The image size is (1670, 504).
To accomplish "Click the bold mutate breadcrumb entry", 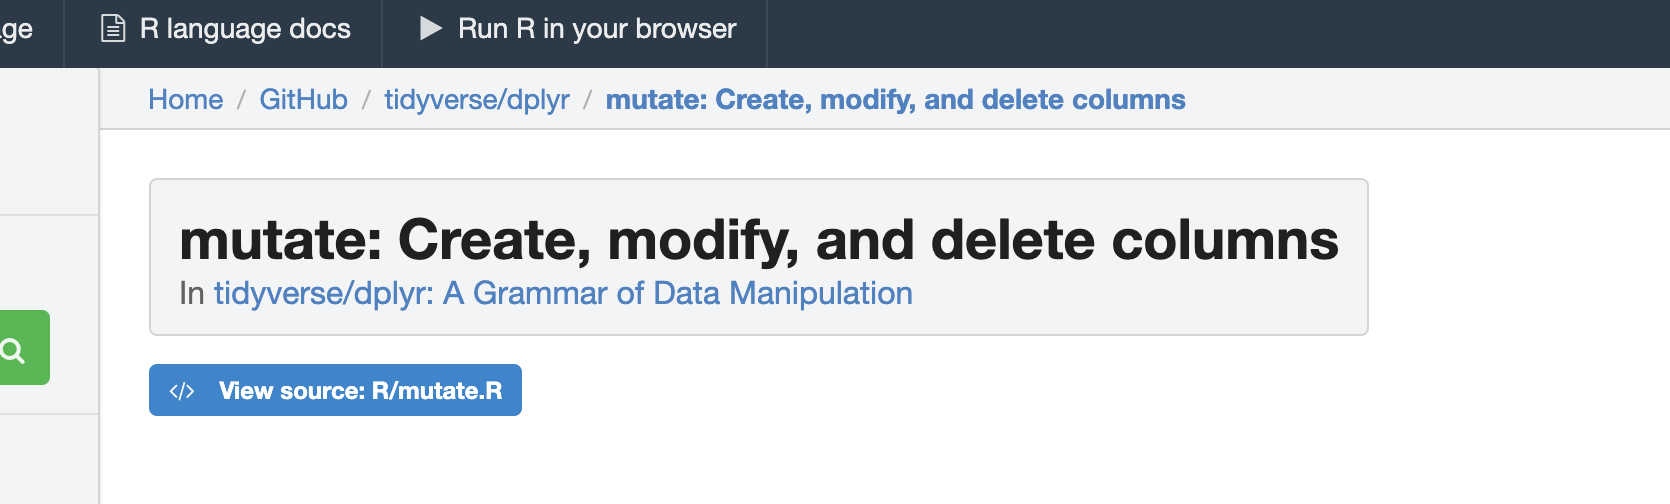I will pyautogui.click(x=895, y=100).
